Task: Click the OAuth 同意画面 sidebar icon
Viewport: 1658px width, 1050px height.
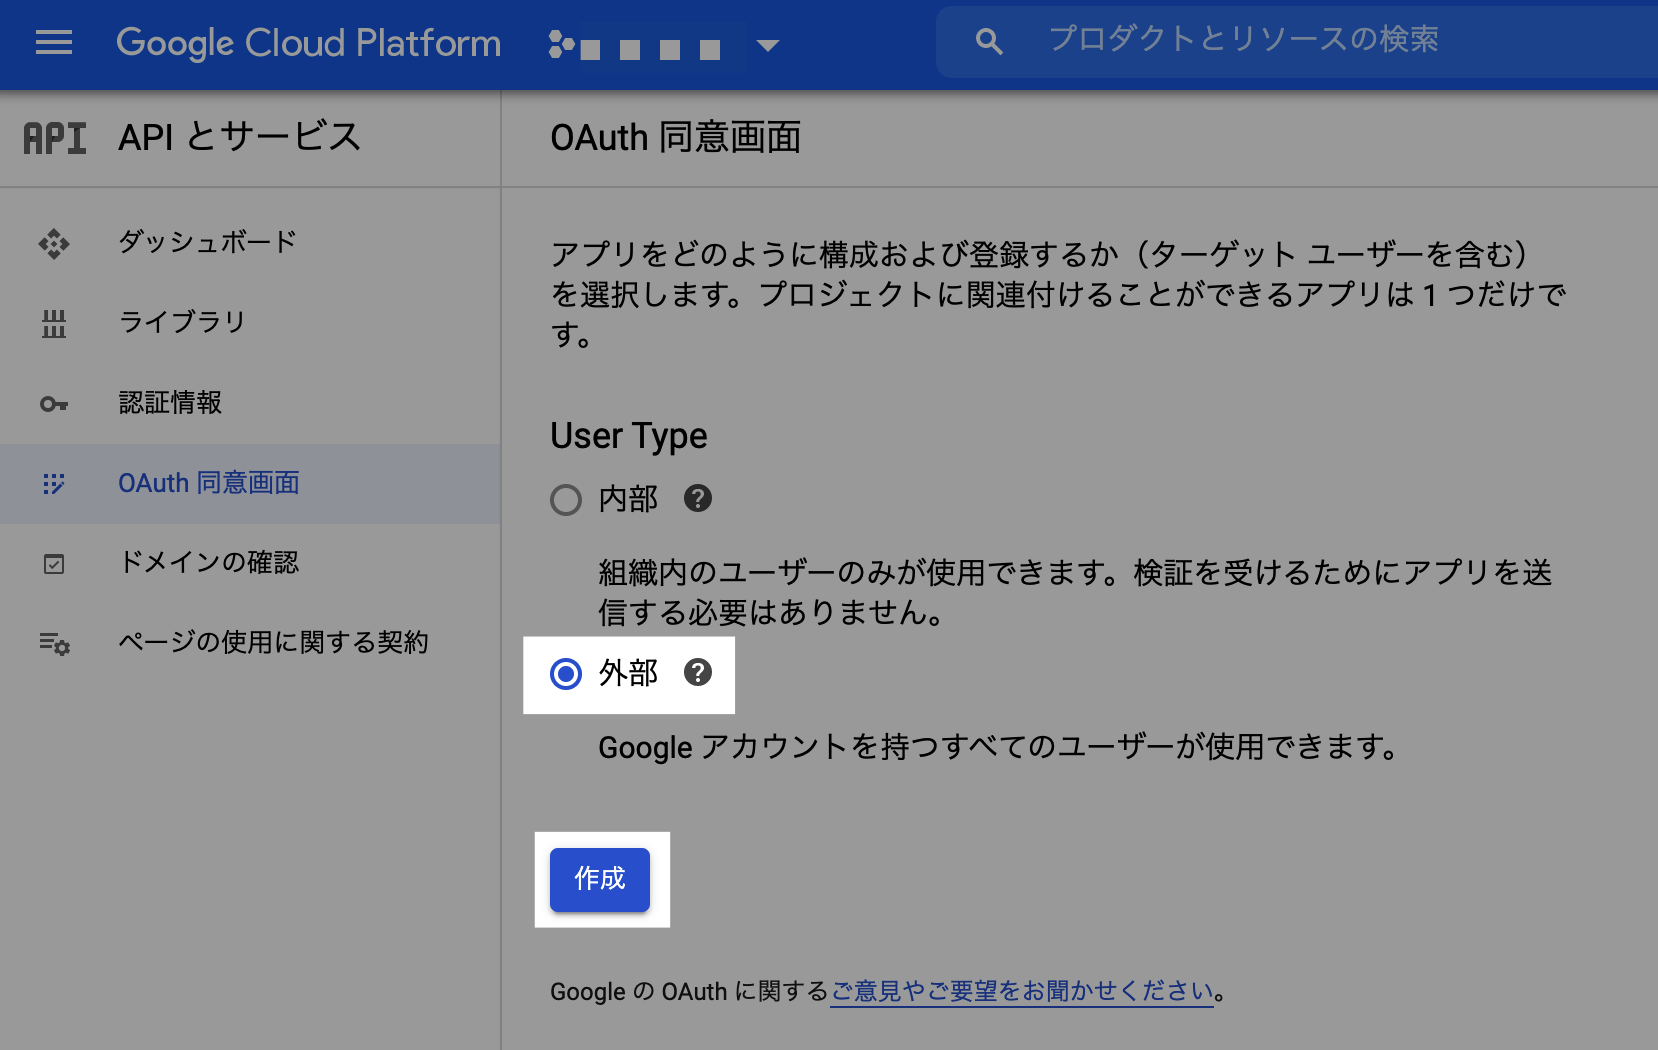Action: tap(54, 484)
